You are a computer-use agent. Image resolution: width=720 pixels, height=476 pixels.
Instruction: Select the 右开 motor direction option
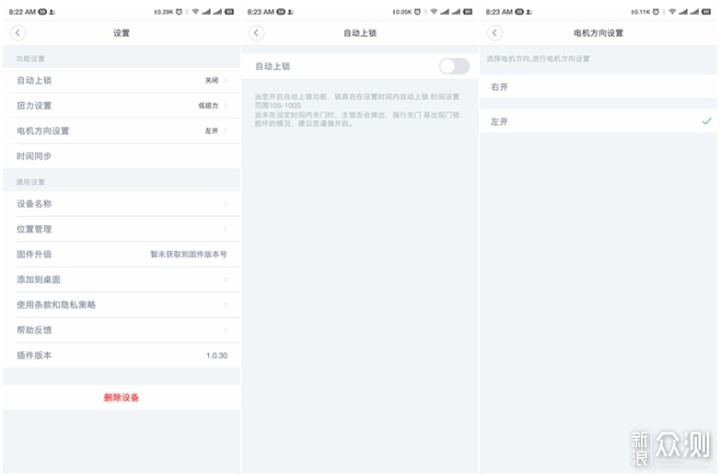[x=598, y=87]
